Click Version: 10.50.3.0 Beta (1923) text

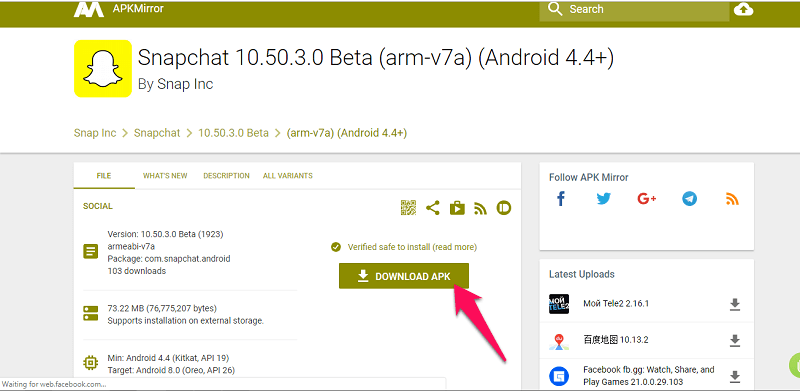(165, 234)
